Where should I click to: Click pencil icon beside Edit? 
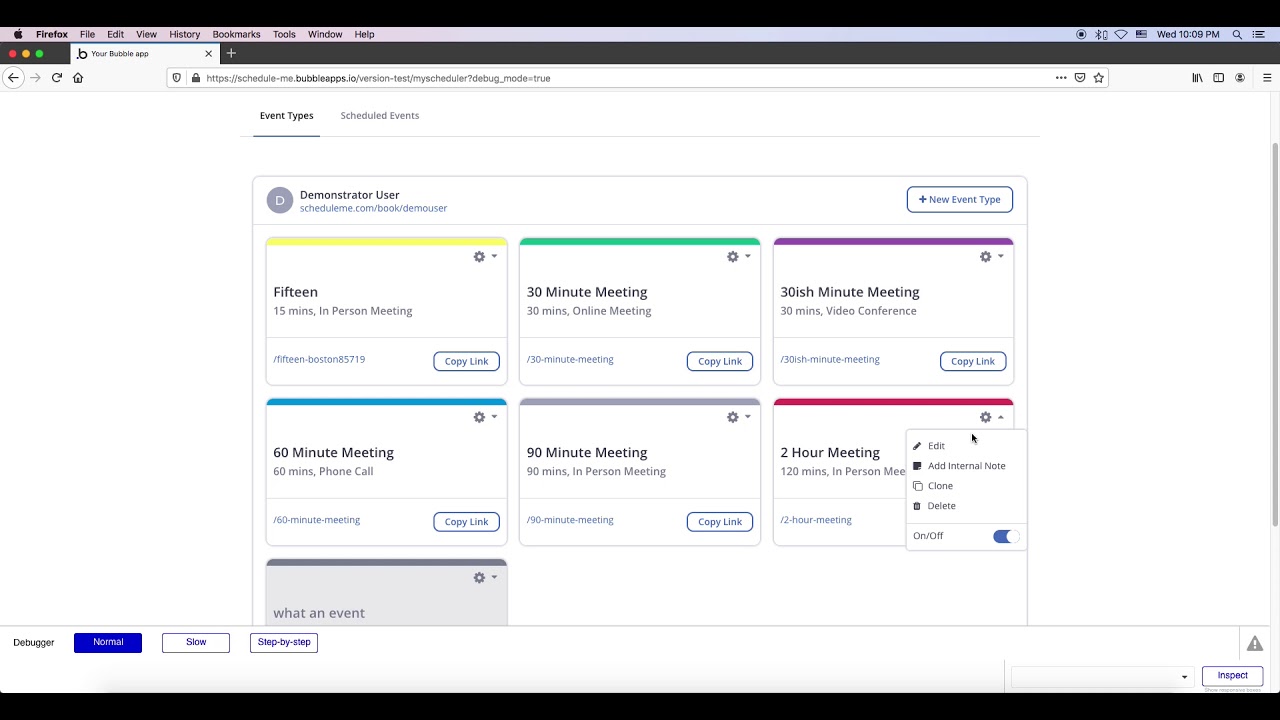click(x=917, y=446)
